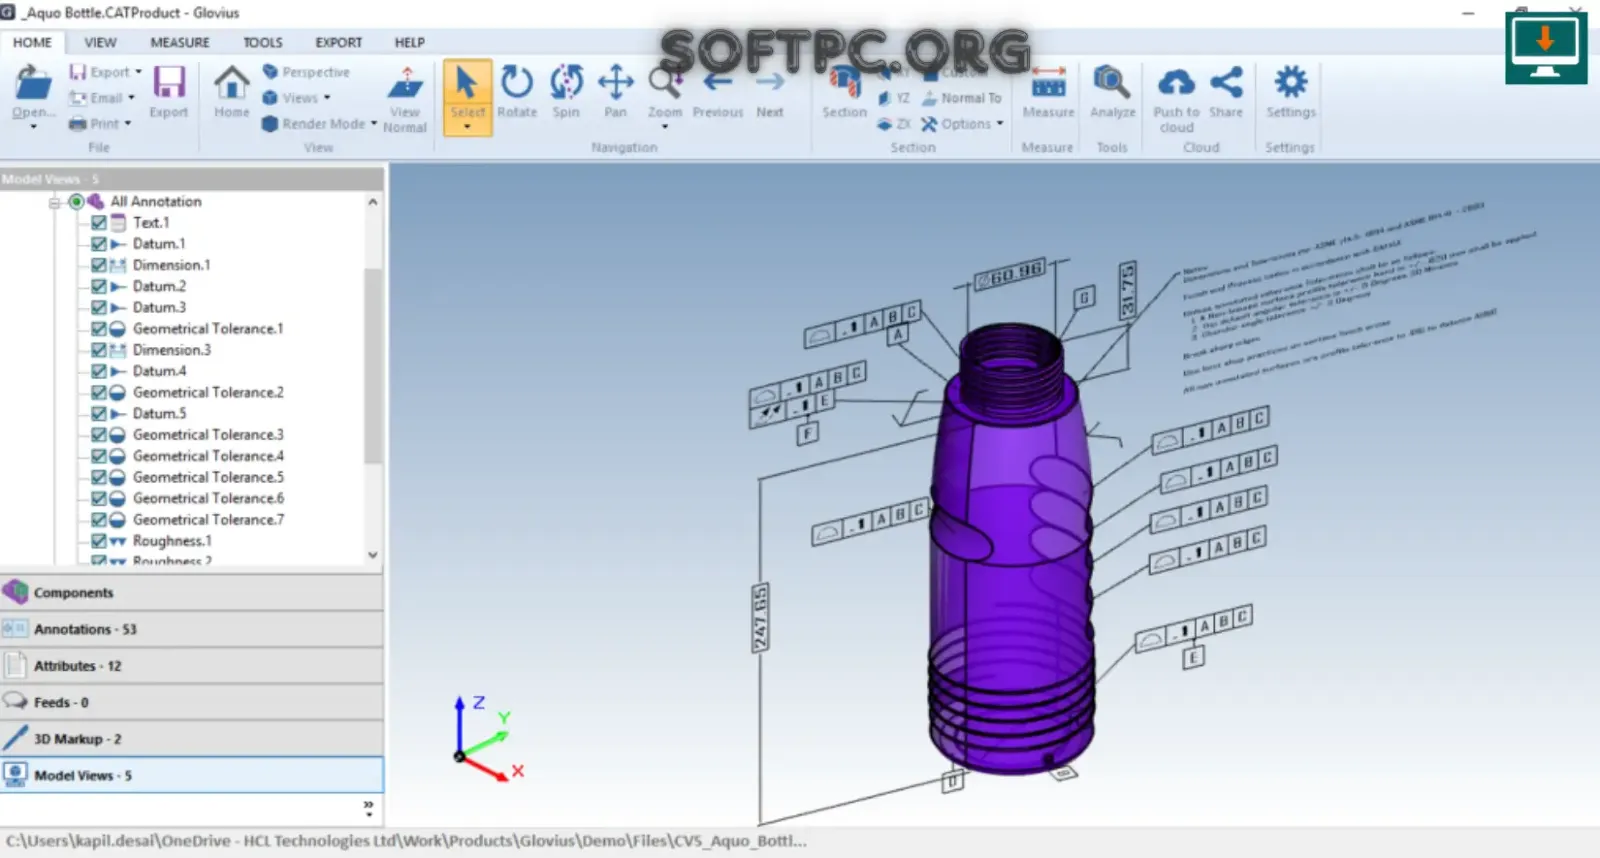The width and height of the screenshot is (1600, 858).
Task: Toggle Roughness.1 checkbox
Action: 99,541
